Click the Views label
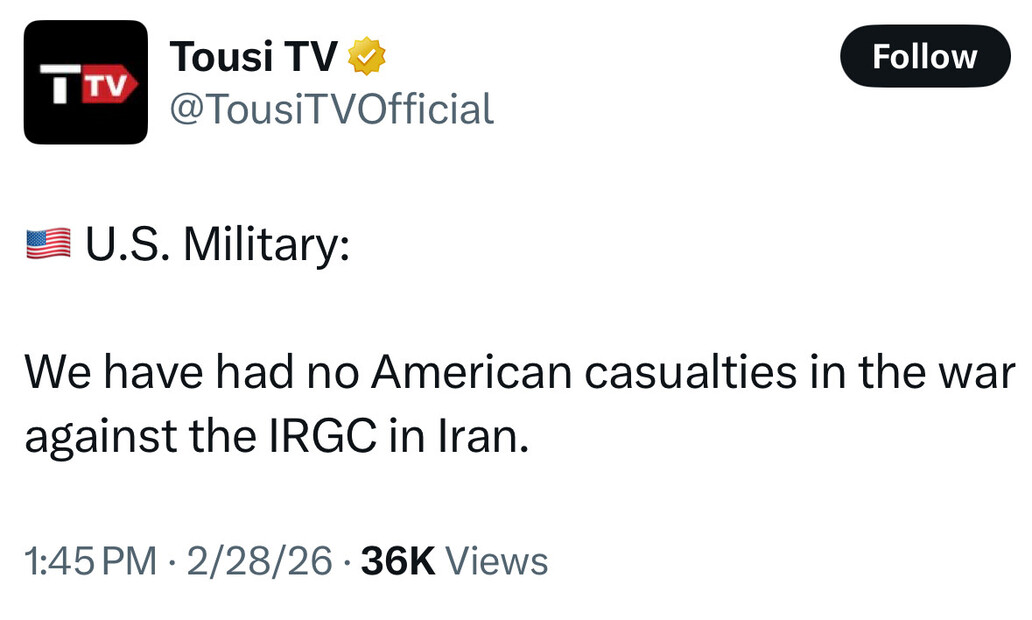The width and height of the screenshot is (1032, 620). pyautogui.click(x=497, y=561)
